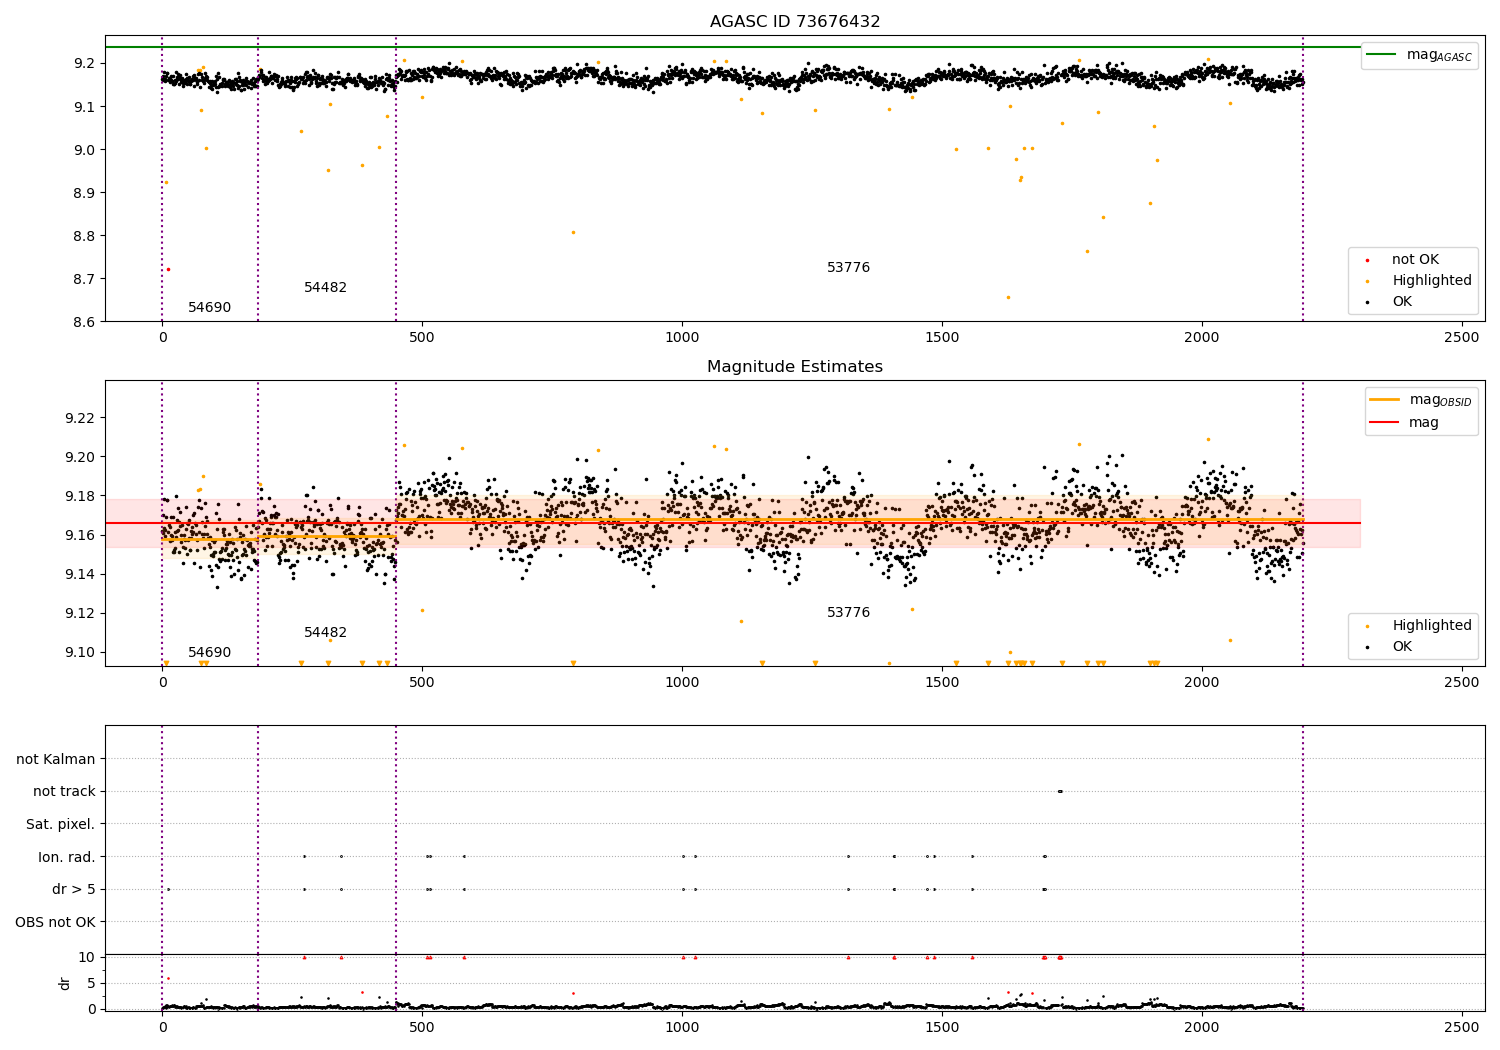Click the 'not track' row label
The width and height of the screenshot is (1500, 1050).
[64, 792]
